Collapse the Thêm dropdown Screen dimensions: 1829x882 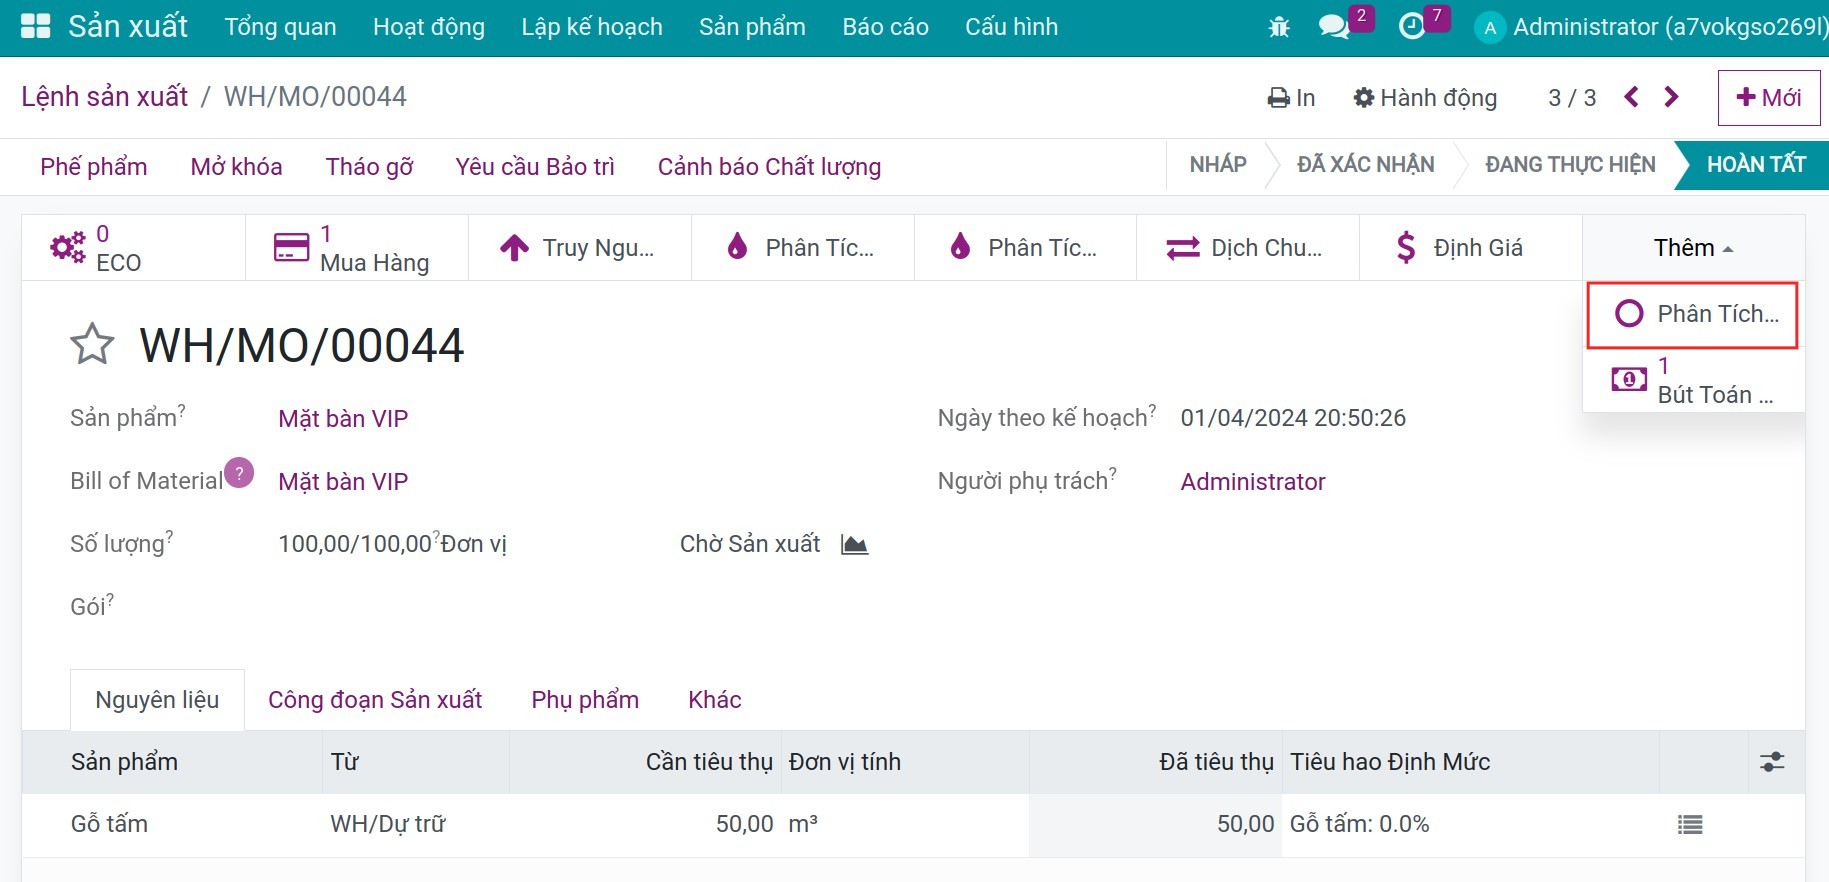(1693, 248)
